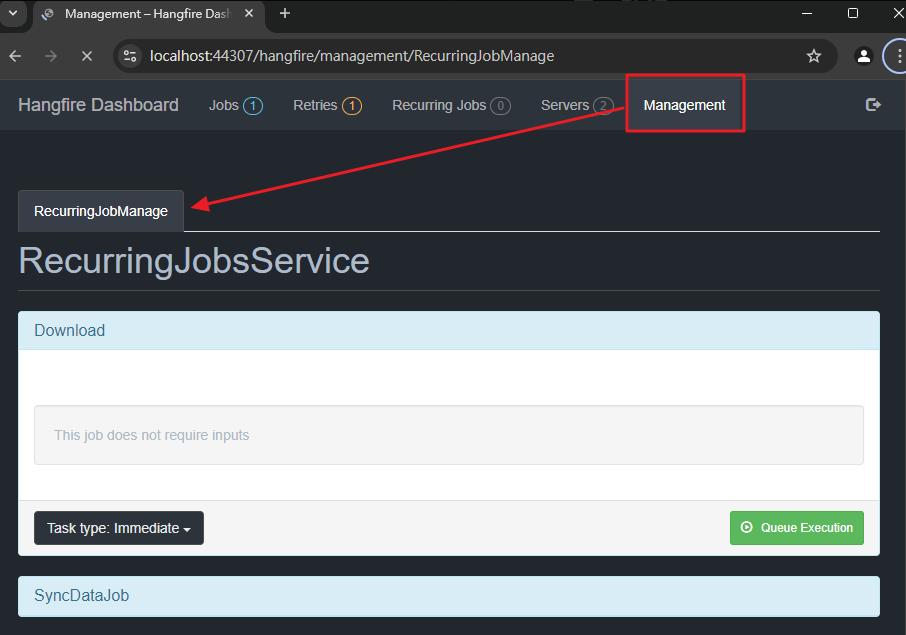Collapse the Download job panel header
Screen dimensions: 906x635
449,331
